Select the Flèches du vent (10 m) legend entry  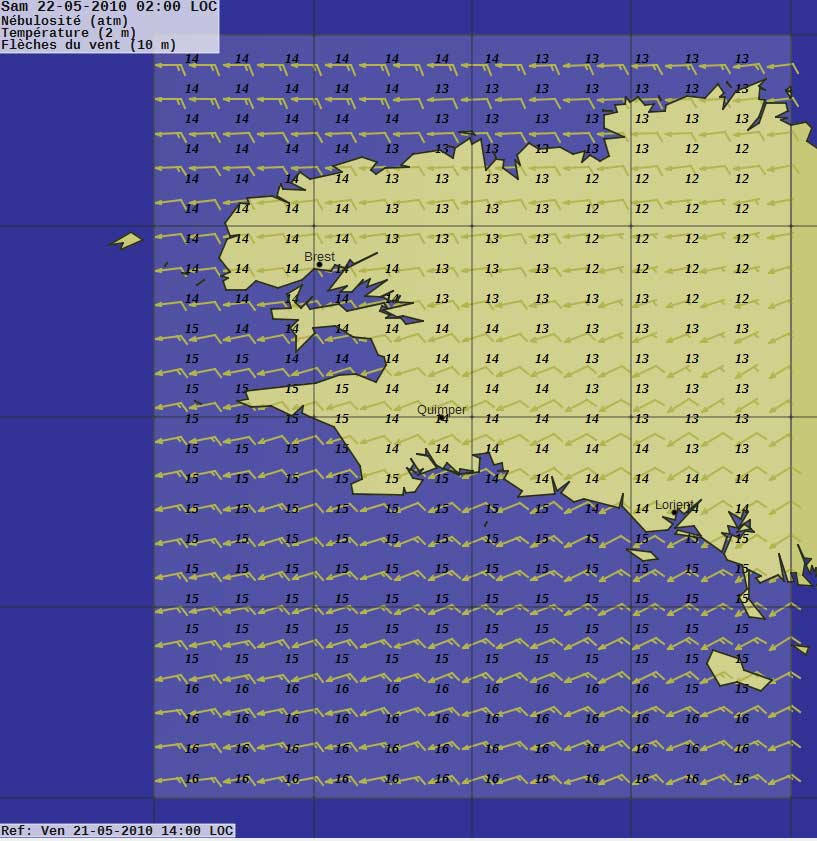88,45
